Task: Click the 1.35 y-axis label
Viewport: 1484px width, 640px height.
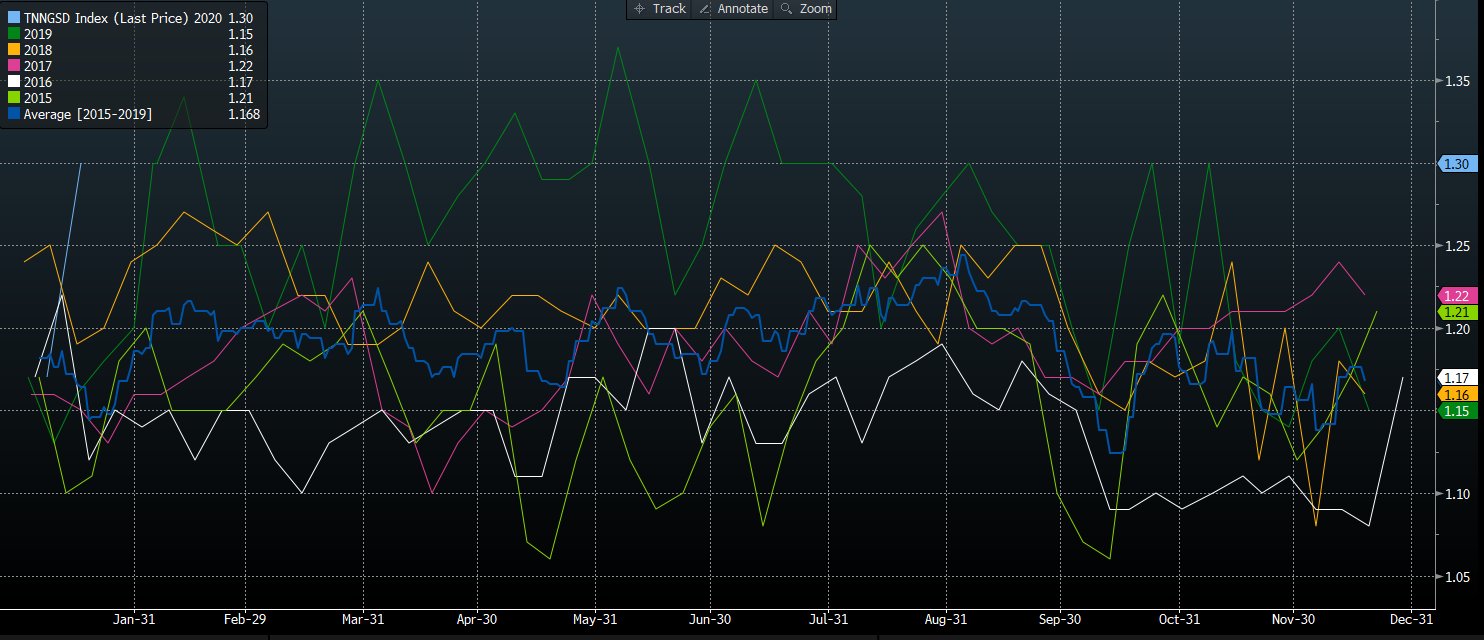Action: point(1456,81)
